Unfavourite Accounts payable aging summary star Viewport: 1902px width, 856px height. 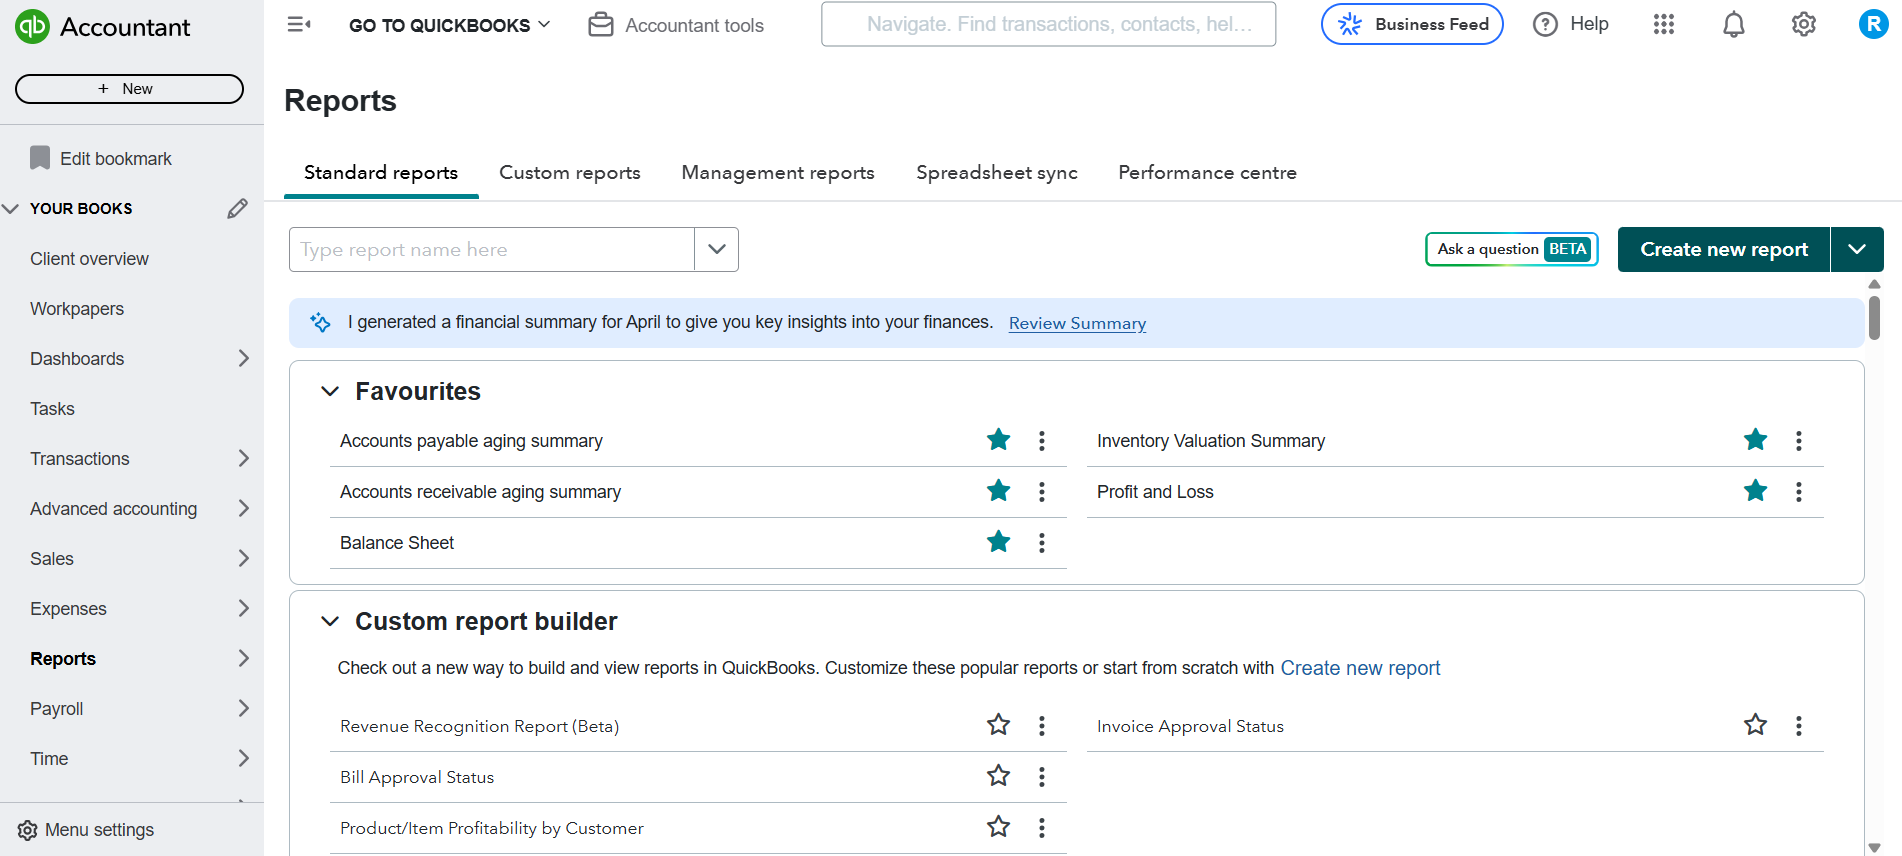[998, 440]
